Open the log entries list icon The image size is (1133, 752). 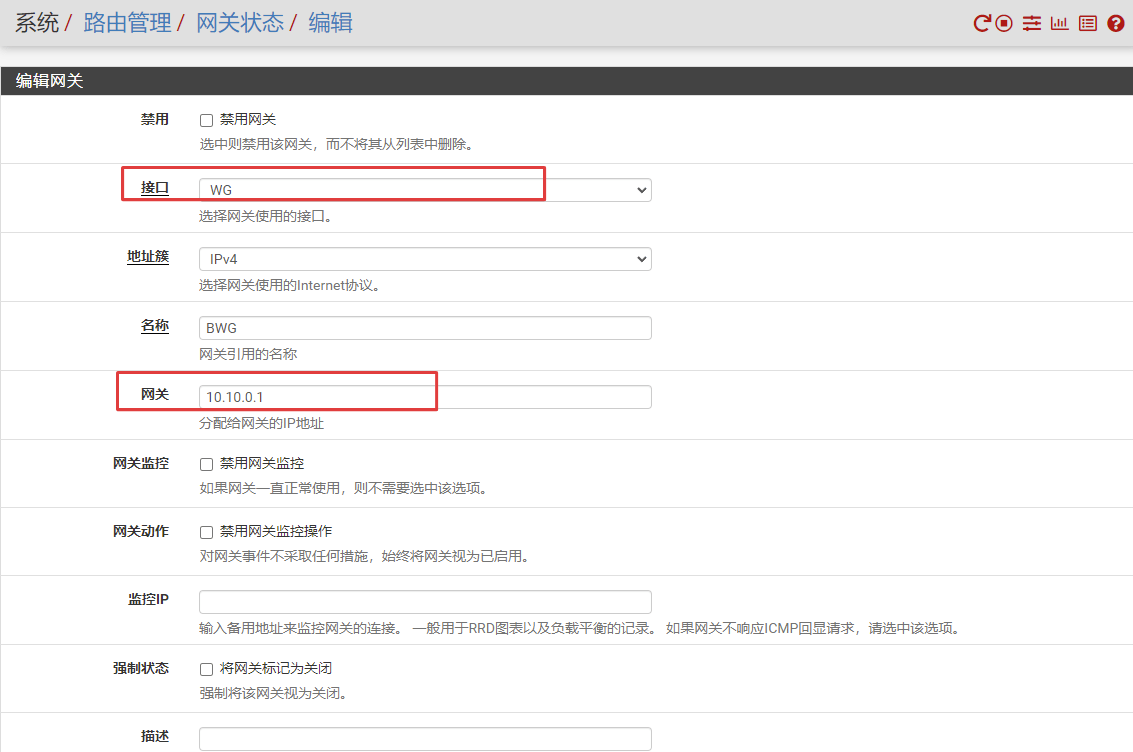[1088, 23]
